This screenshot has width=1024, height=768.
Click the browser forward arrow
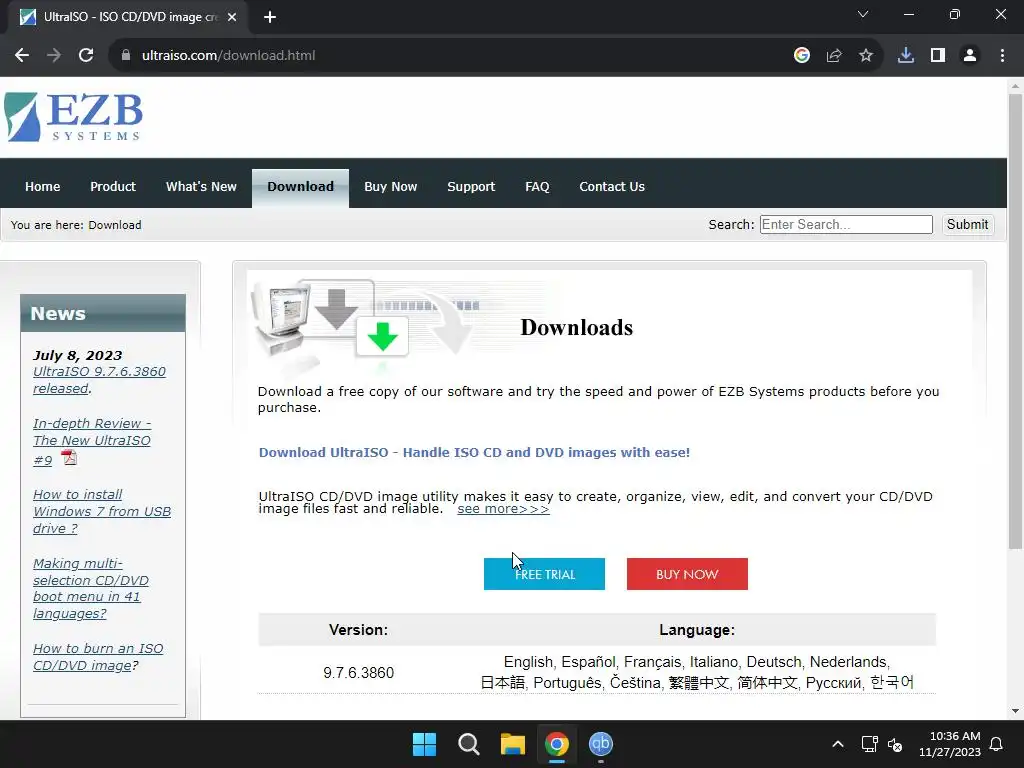click(54, 56)
